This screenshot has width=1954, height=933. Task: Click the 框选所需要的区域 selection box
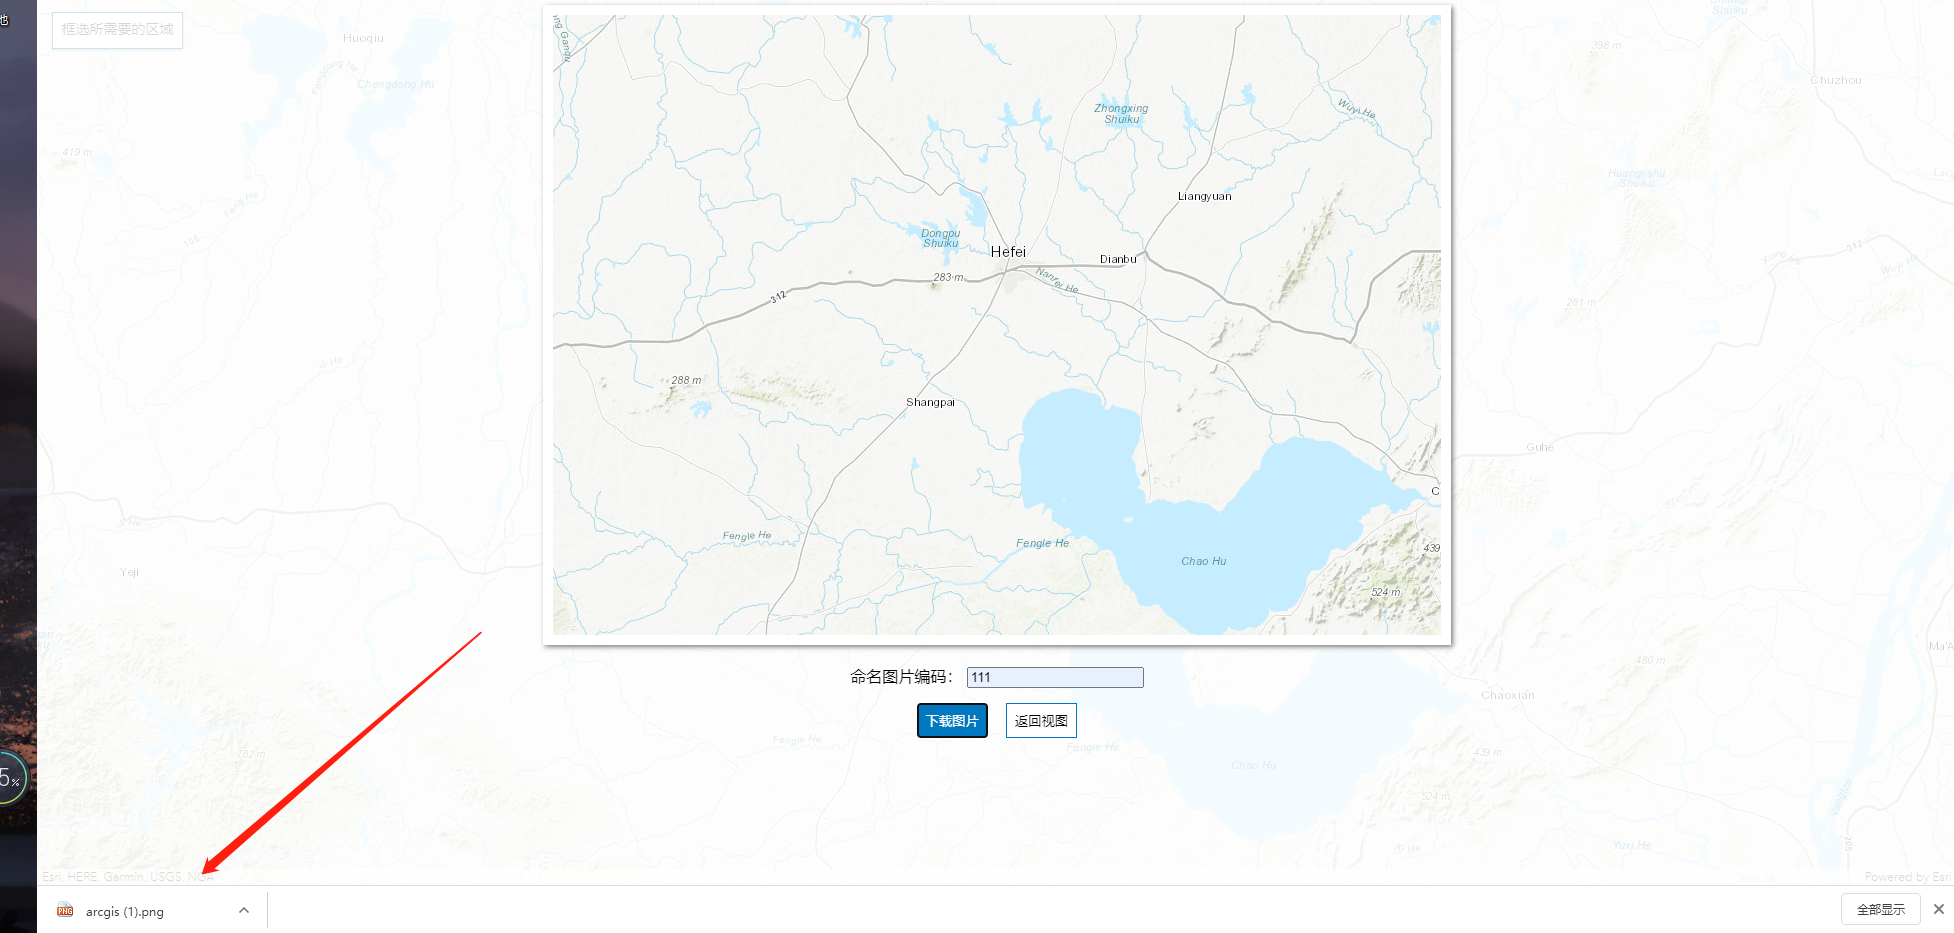click(x=117, y=30)
